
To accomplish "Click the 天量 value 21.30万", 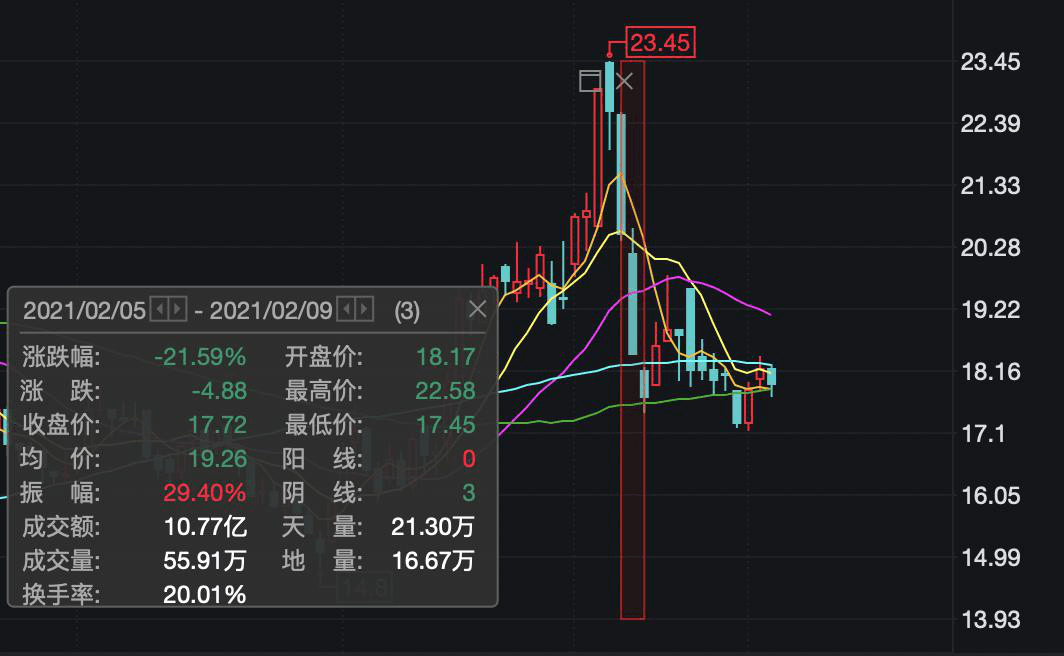I will pyautogui.click(x=433, y=526).
